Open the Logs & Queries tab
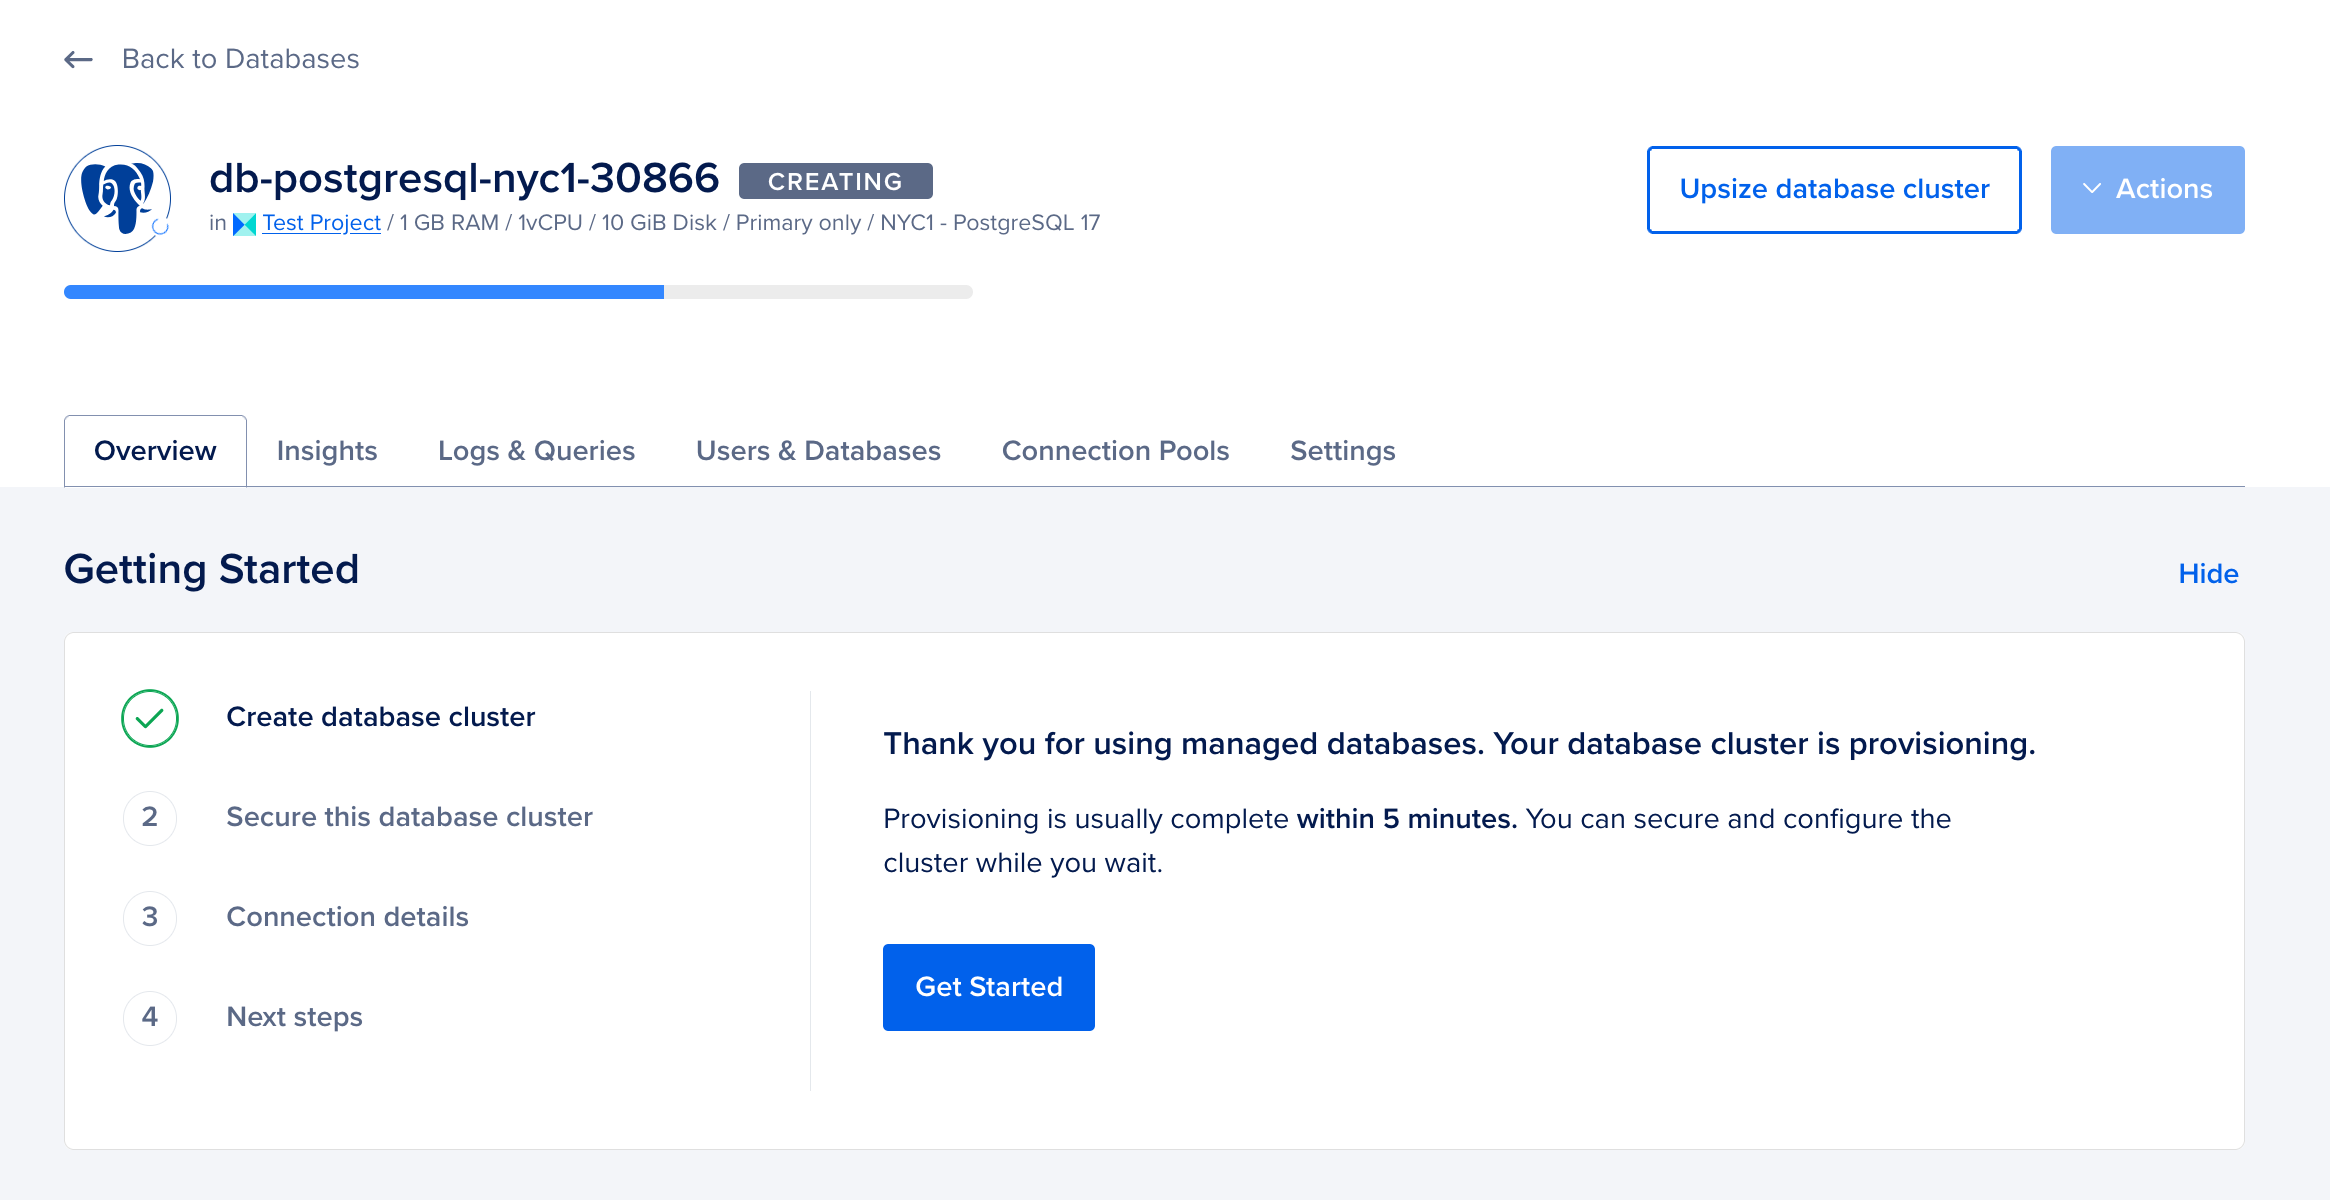 (536, 451)
